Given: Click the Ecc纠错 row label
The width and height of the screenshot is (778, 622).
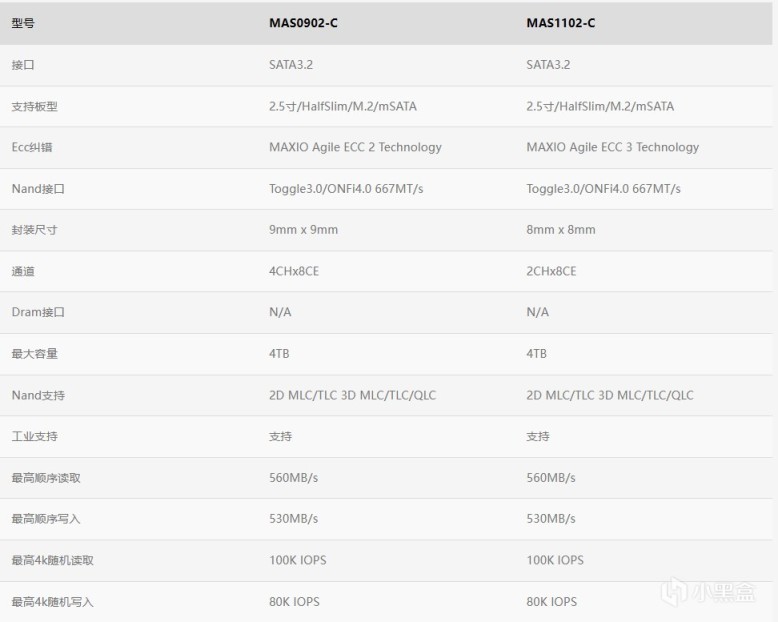Looking at the screenshot, I should pyautogui.click(x=31, y=147).
